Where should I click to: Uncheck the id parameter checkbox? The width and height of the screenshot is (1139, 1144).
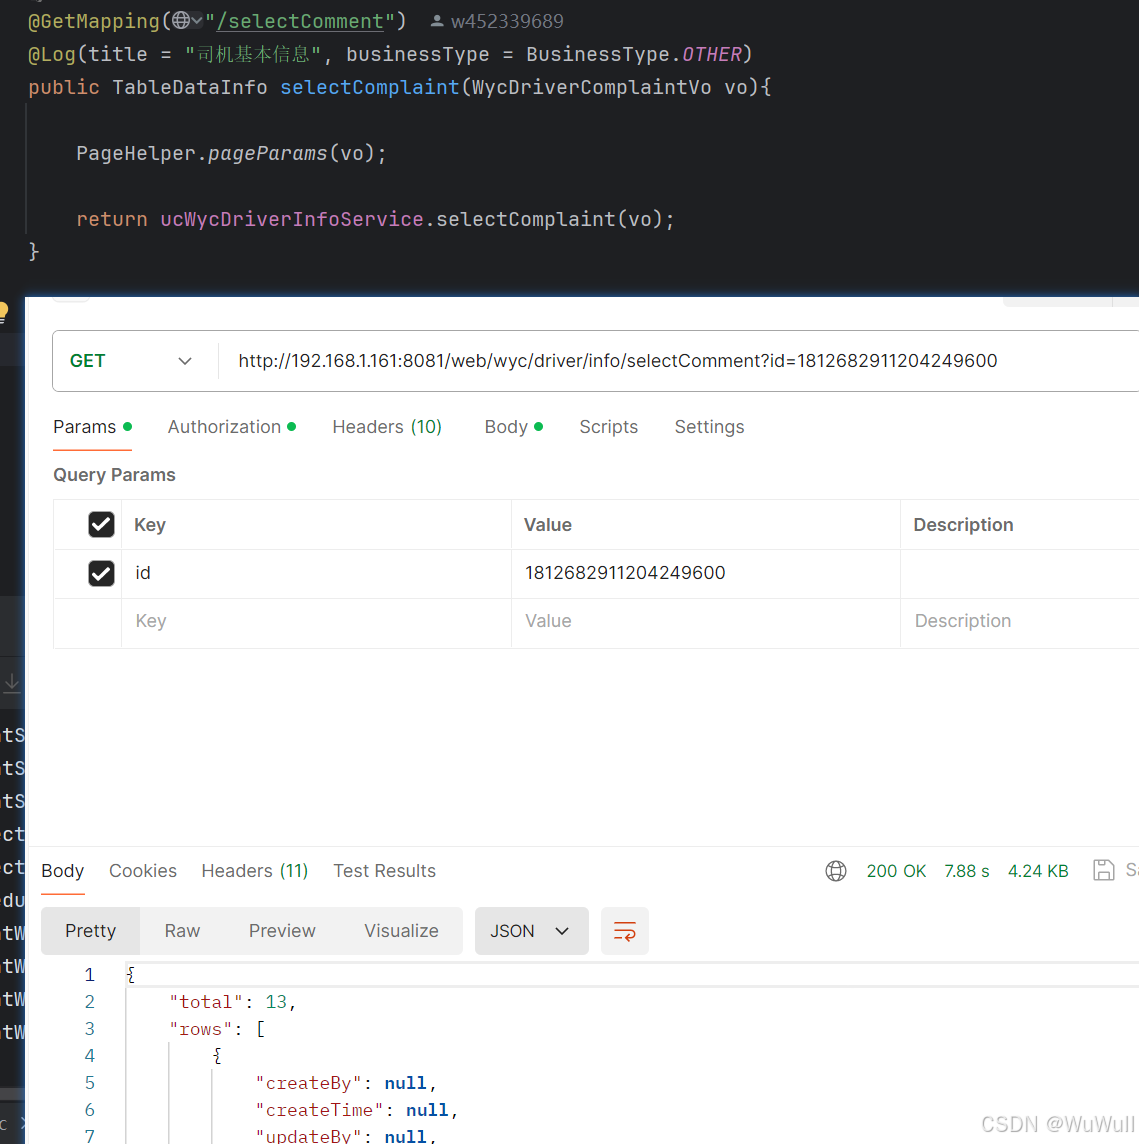click(x=101, y=573)
